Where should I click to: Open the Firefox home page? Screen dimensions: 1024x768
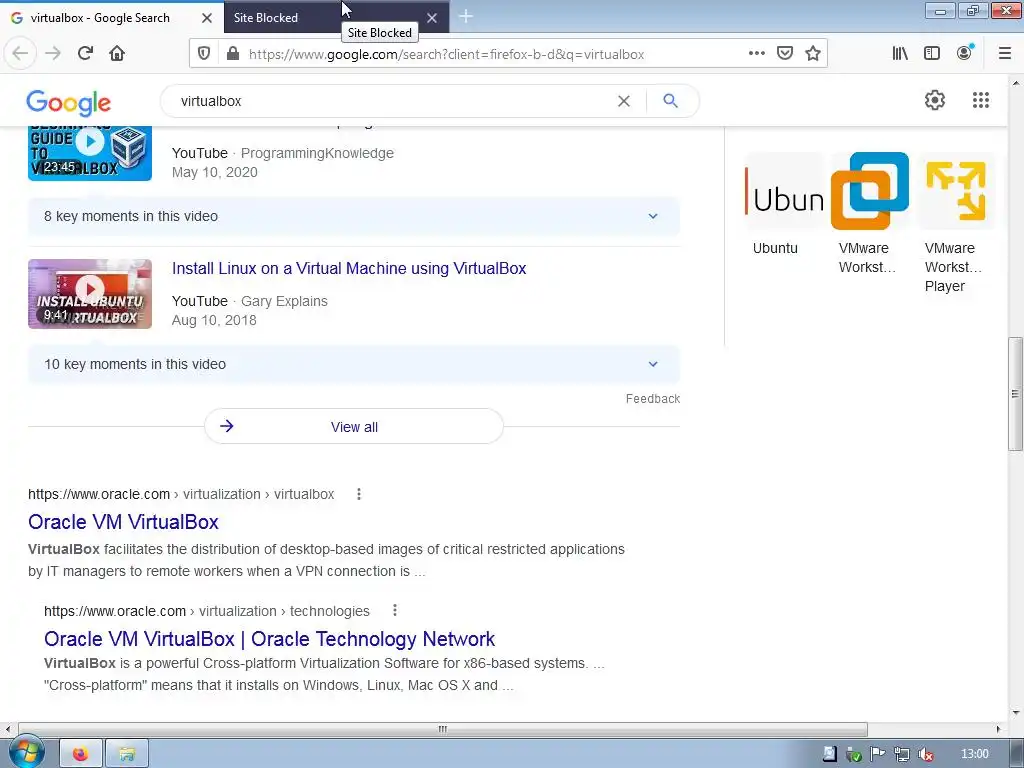click(x=117, y=53)
